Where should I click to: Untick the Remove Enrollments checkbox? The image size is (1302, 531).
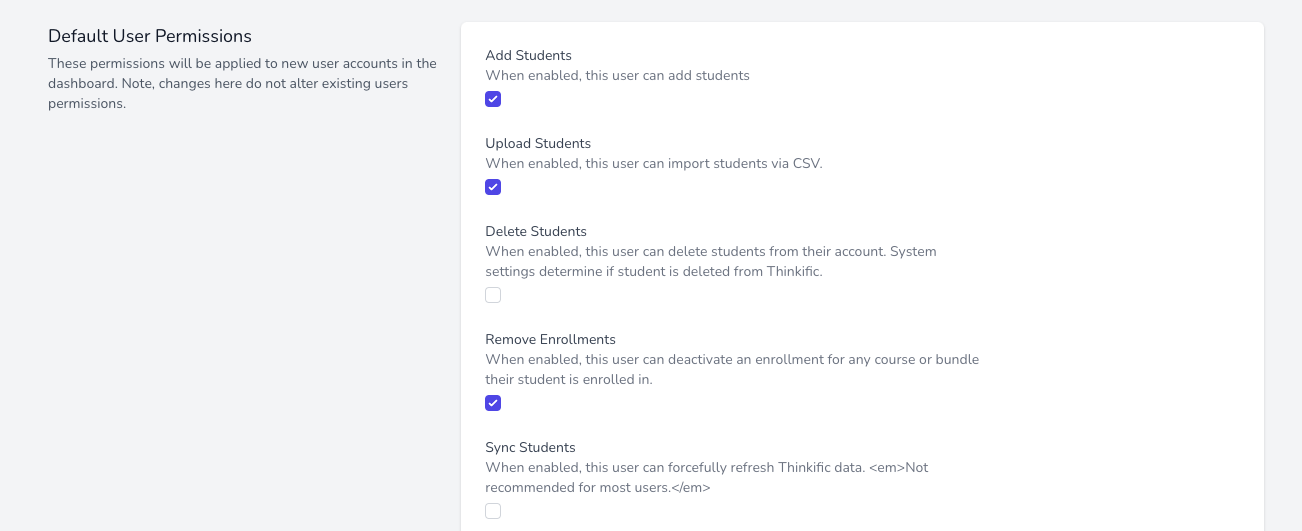coord(493,403)
